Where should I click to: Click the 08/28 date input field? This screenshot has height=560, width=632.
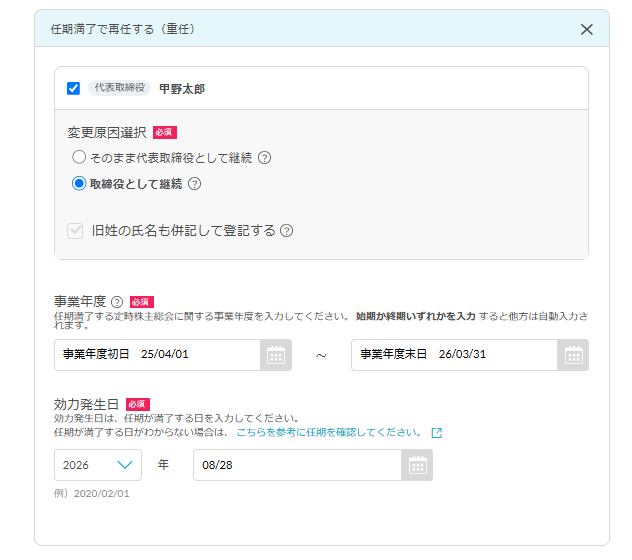pyautogui.click(x=297, y=465)
